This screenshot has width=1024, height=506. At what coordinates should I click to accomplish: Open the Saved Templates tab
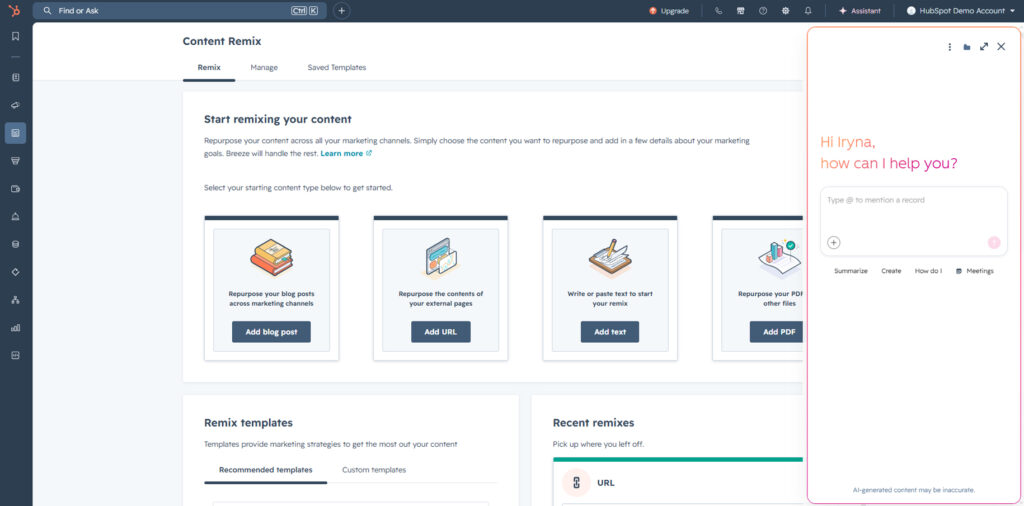tap(337, 67)
